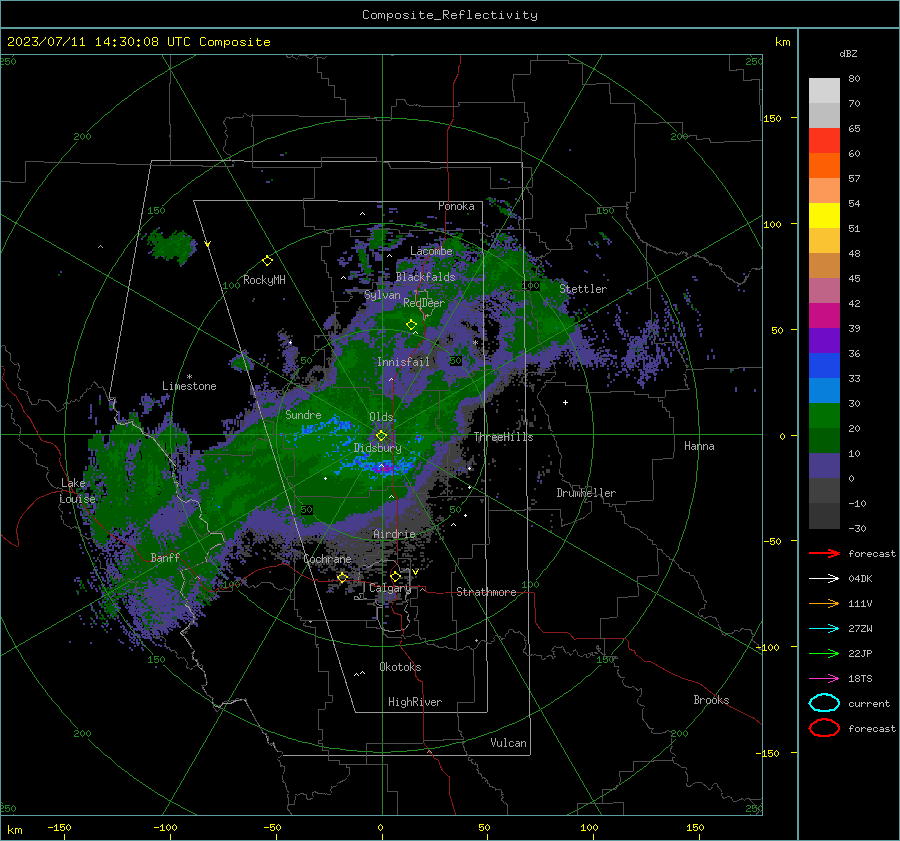Click the red forecast arrow in legend
This screenshot has width=900, height=841.
824,553
